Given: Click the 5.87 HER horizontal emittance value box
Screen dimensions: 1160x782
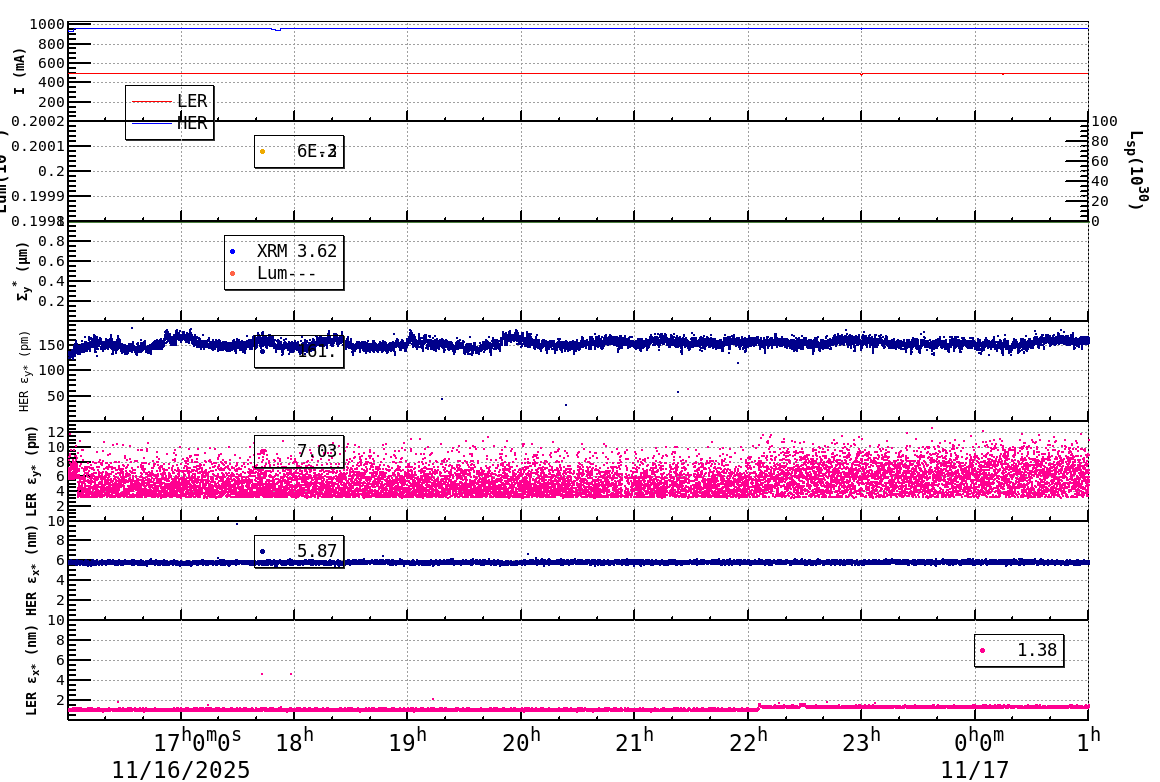Looking at the screenshot, I should click(299, 551).
